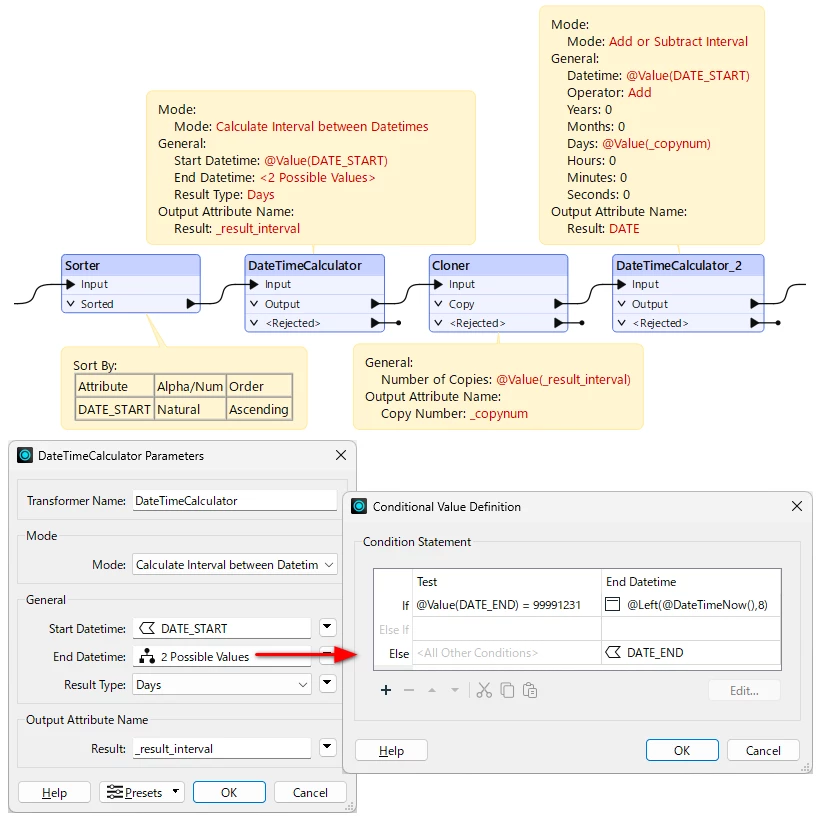
Task: Click the DateTimeCalculator_2 Output port arrow
Action: tap(755, 303)
